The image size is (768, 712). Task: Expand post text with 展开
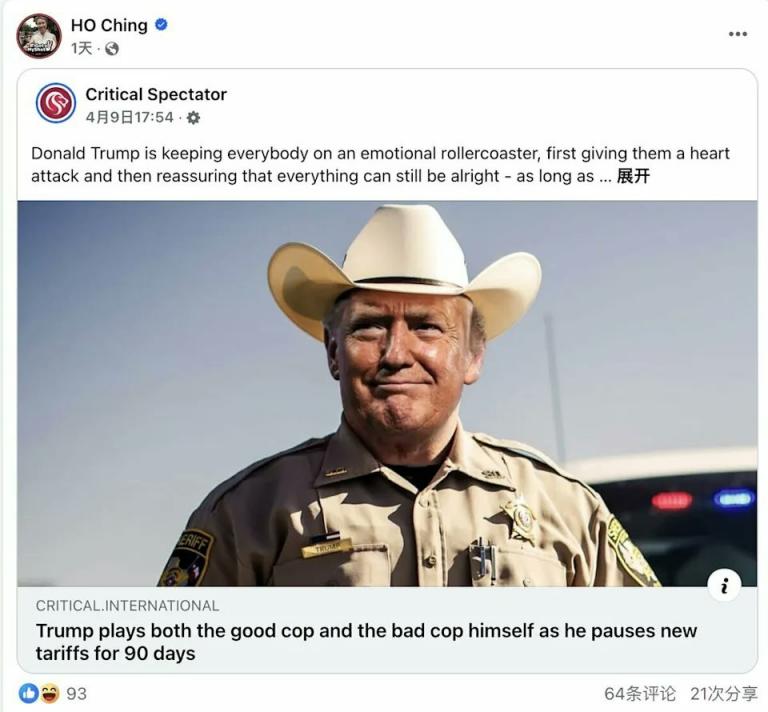[633, 176]
